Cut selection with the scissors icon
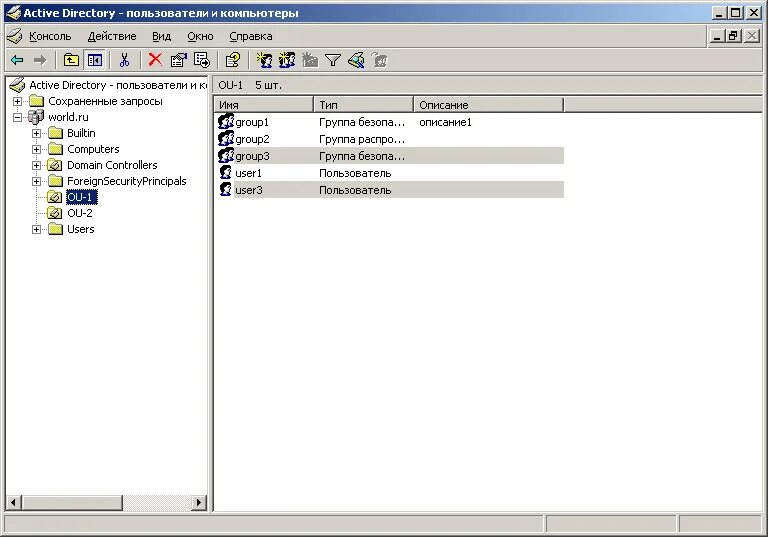This screenshot has width=768, height=537. tap(124, 60)
